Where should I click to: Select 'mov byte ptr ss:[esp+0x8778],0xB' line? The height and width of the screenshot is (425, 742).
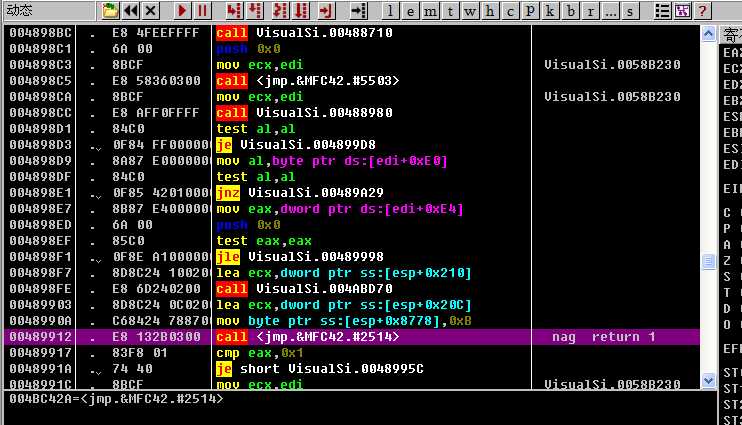coord(344,321)
